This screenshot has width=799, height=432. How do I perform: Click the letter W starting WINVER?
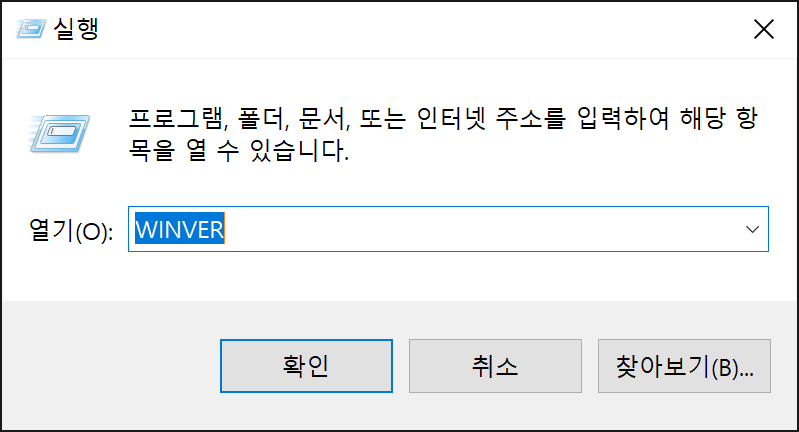(x=145, y=229)
